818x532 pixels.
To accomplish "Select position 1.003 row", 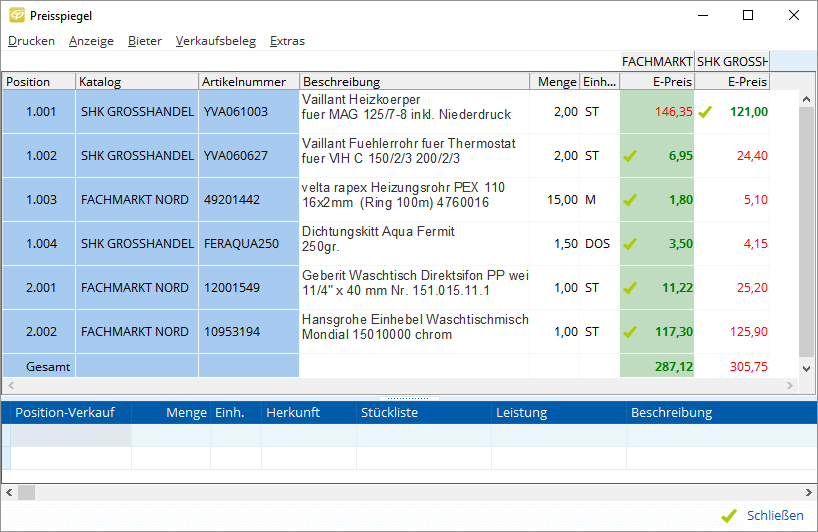I will [x=40, y=200].
